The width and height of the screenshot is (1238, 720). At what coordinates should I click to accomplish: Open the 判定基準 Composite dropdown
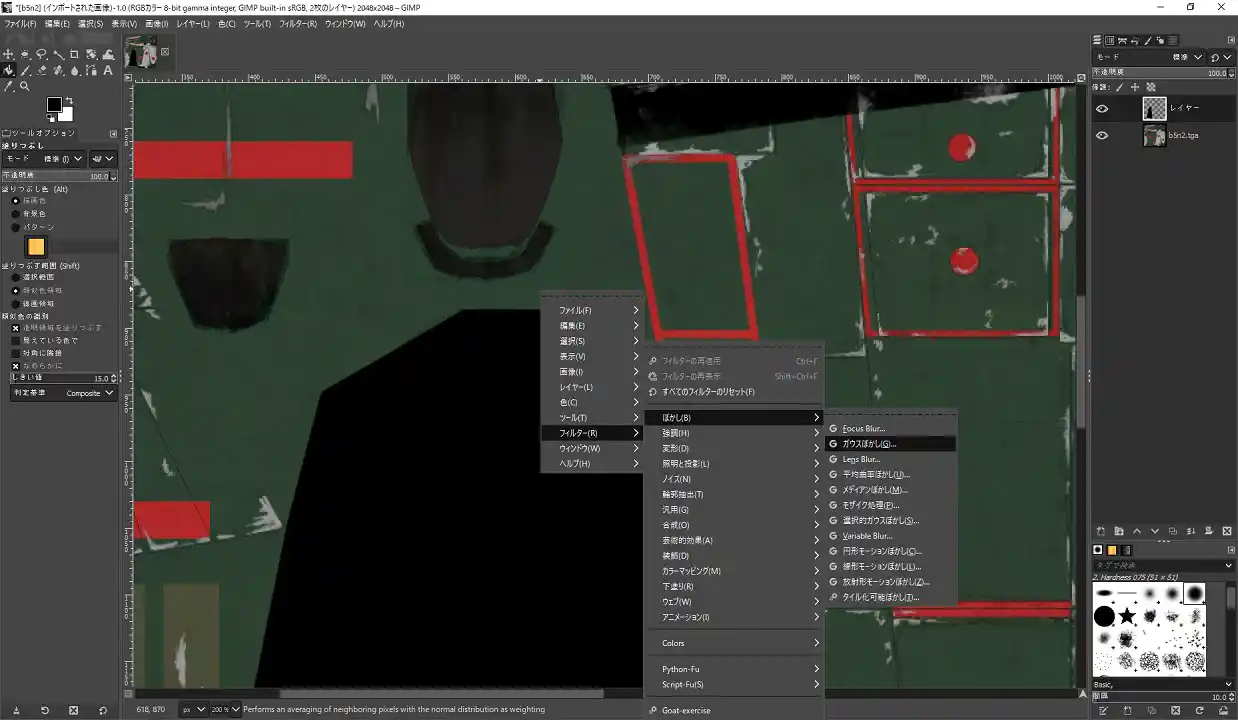90,393
